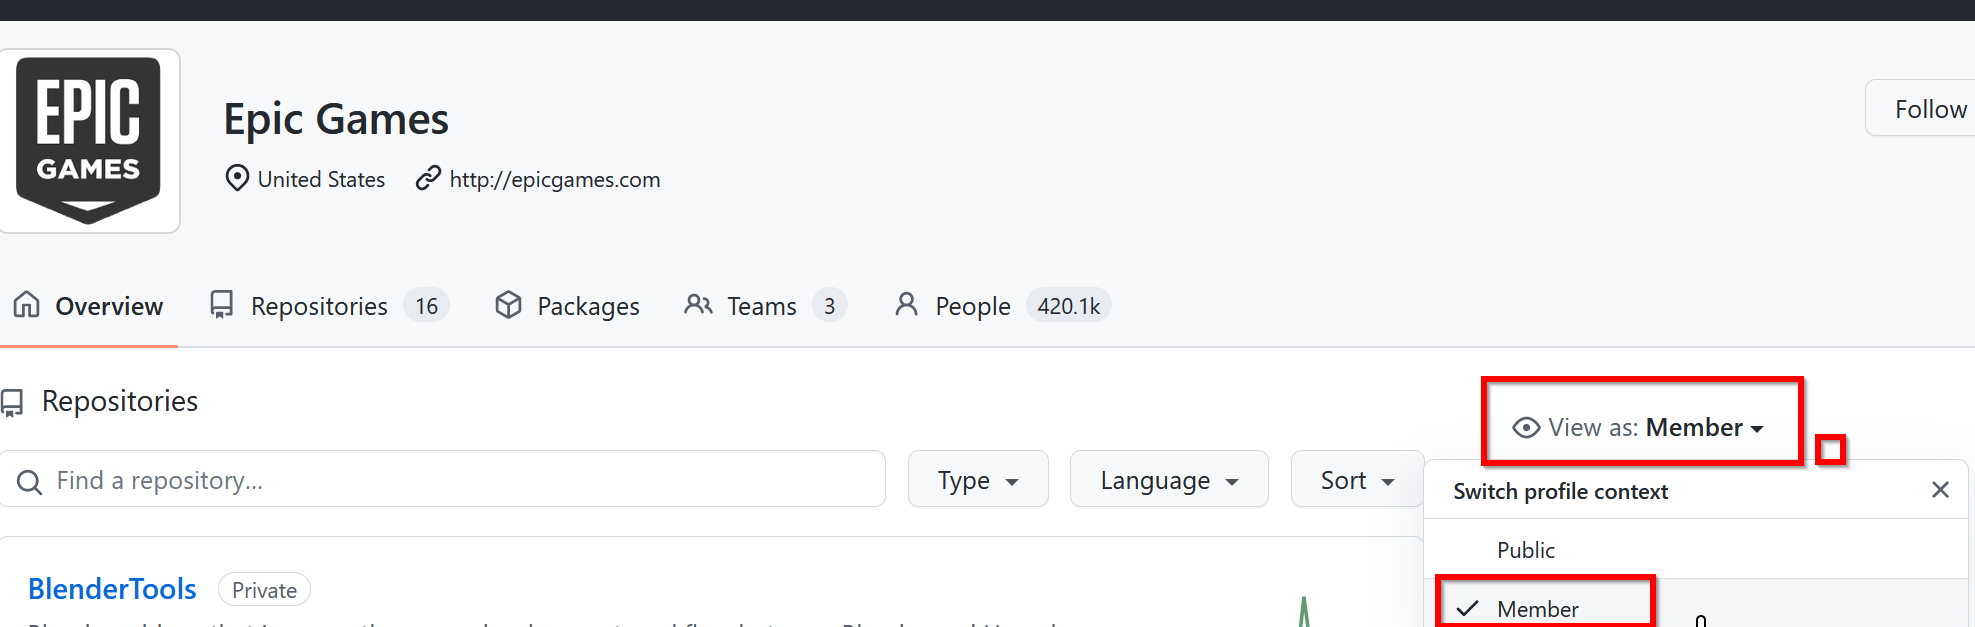Click the search magnifier icon
This screenshot has height=627, width=1975.
pos(30,482)
